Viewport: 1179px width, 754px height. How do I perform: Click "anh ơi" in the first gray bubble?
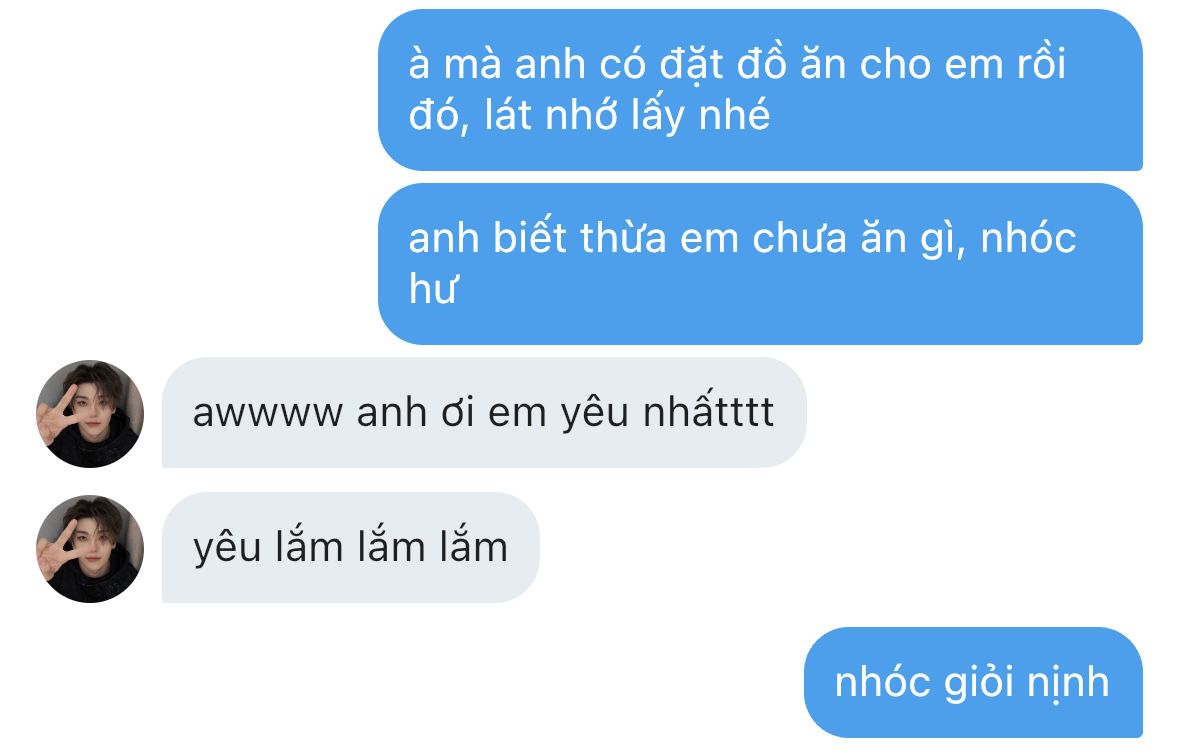415,413
